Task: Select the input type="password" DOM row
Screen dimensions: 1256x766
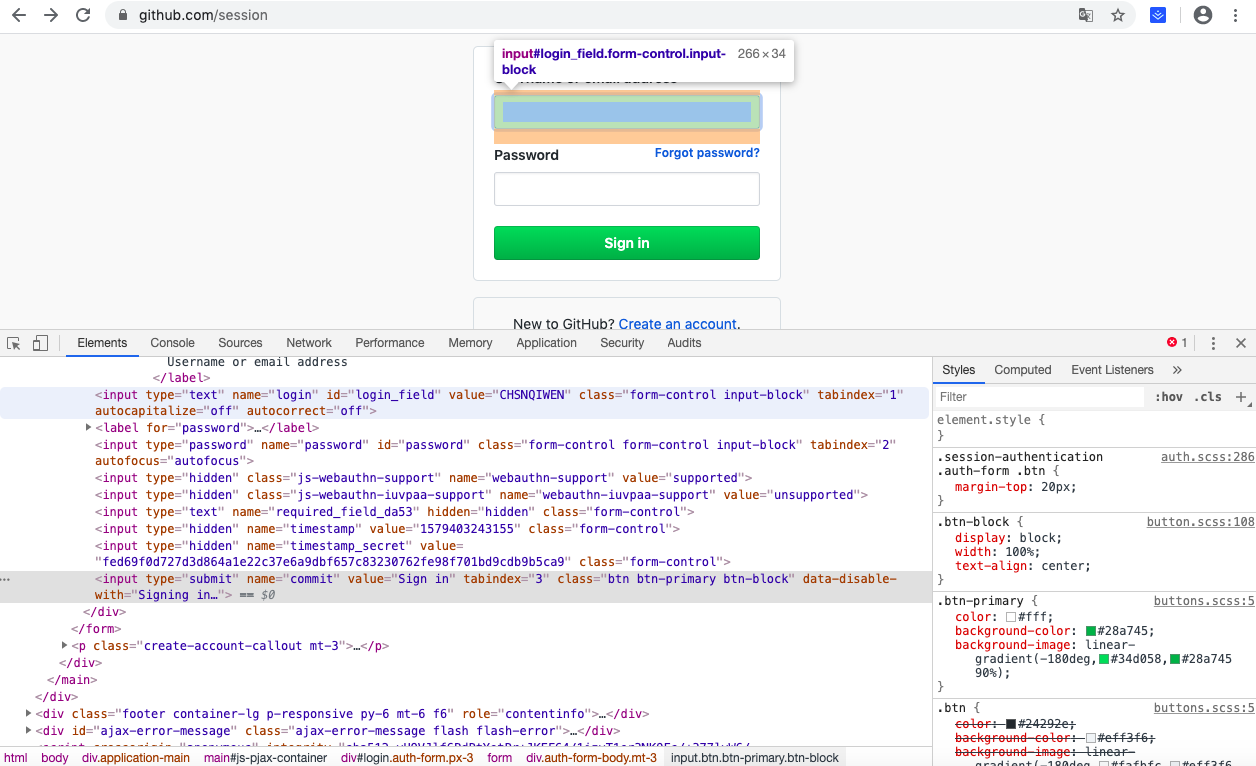Action: pos(464,453)
